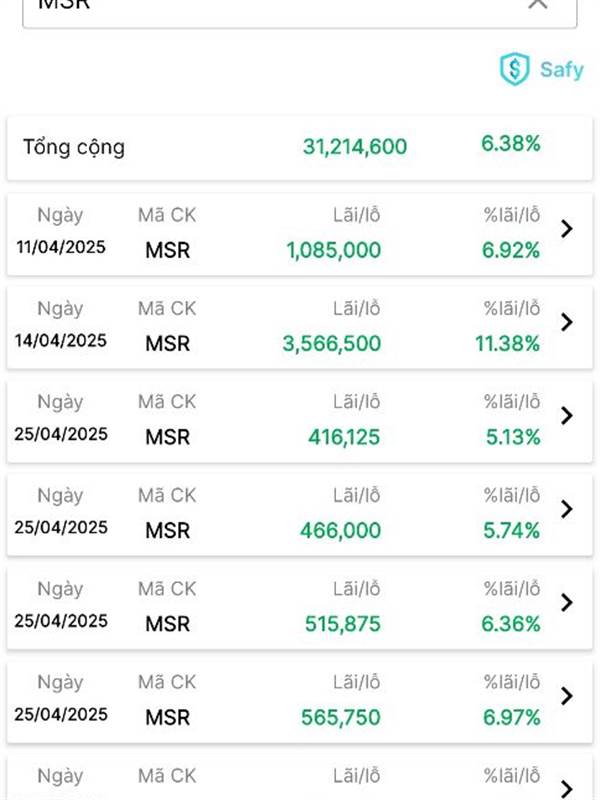Open the Safy shield icon
The height and width of the screenshot is (800, 600).
tap(514, 68)
